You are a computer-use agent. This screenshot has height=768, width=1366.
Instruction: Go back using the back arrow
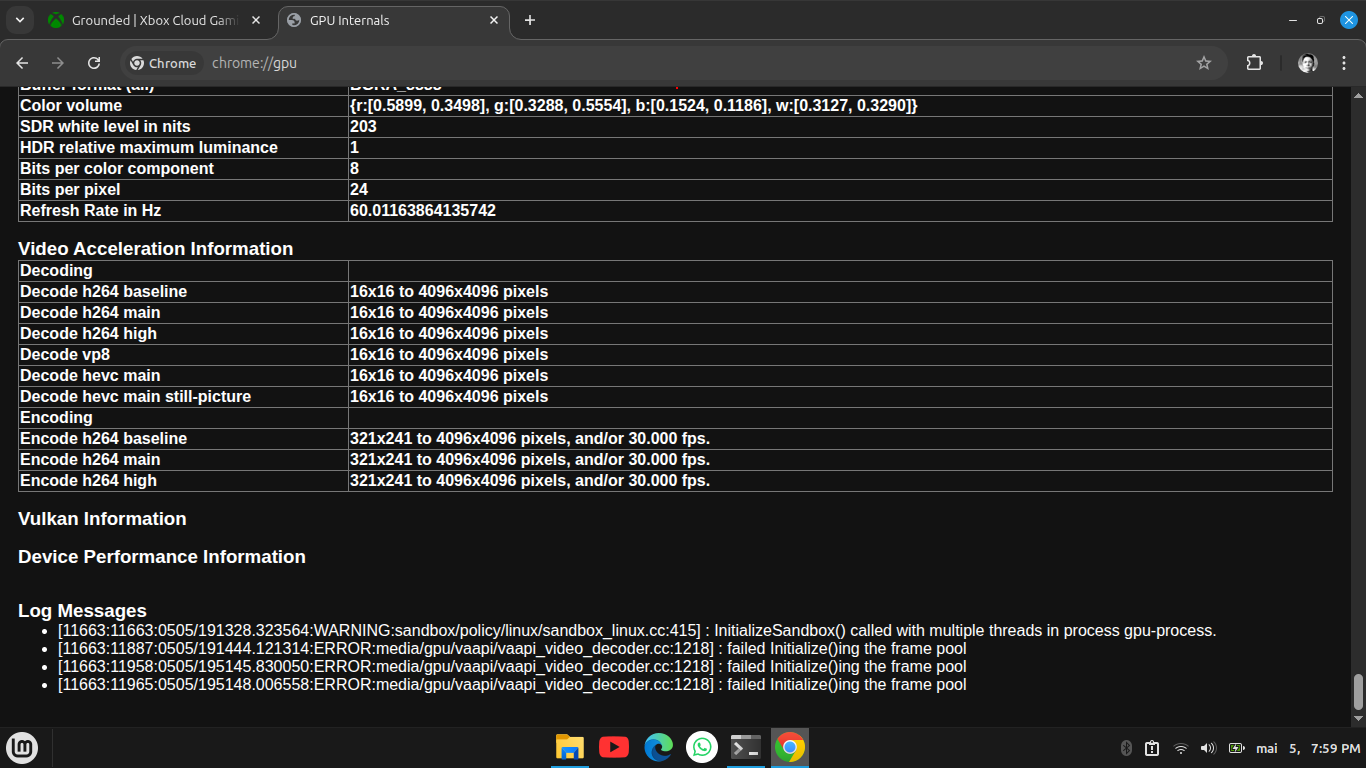coord(22,63)
